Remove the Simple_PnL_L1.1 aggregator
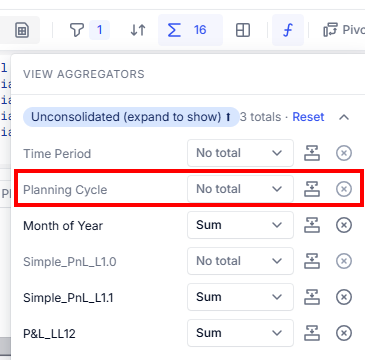365x360 pixels. pos(344,297)
